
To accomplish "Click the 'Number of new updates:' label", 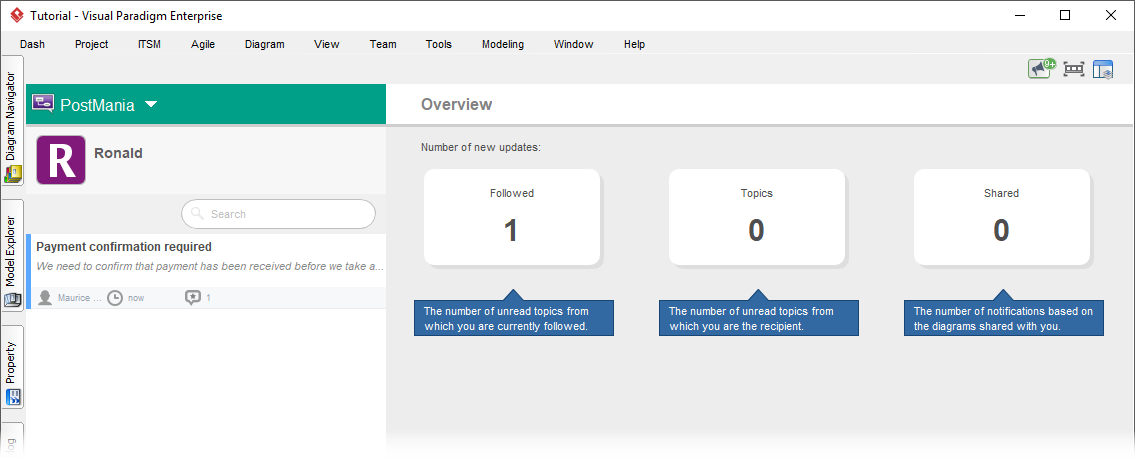I will coord(481,147).
